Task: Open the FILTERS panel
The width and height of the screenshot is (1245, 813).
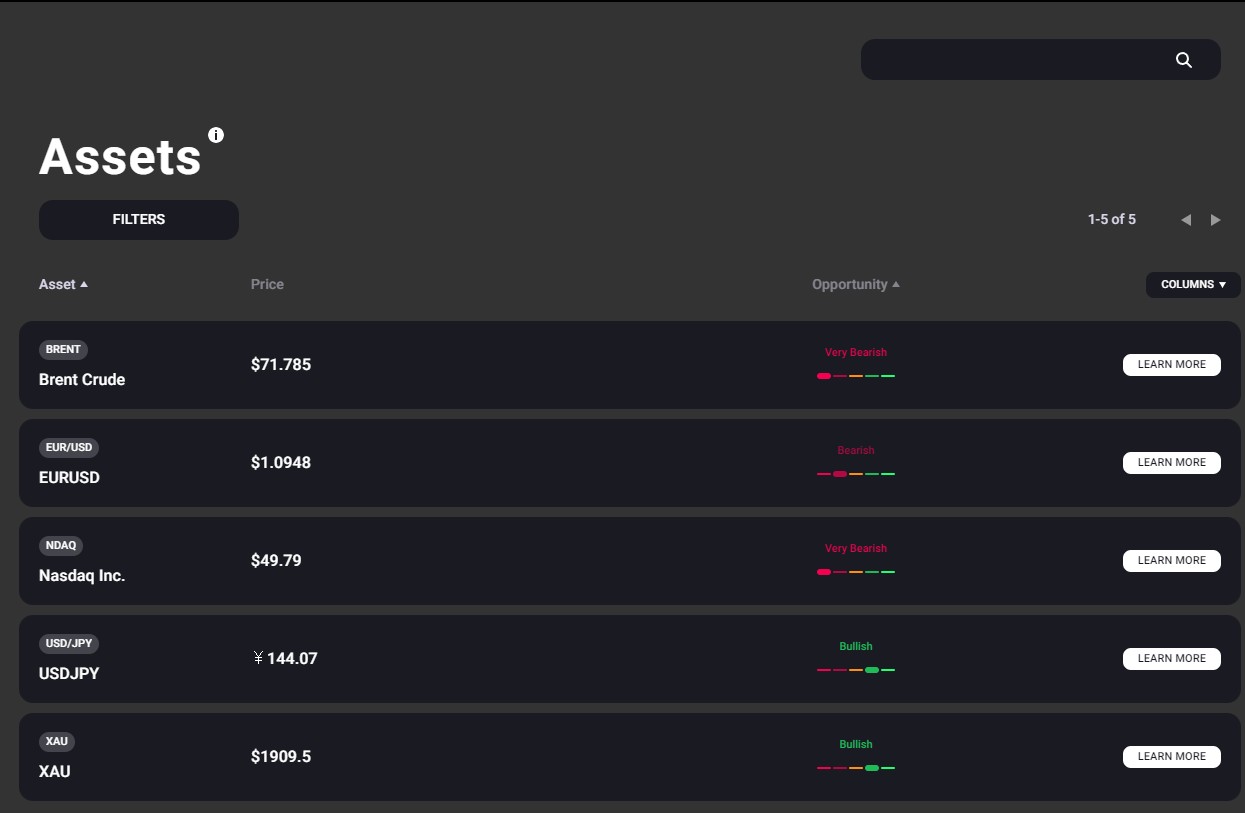Action: (139, 220)
